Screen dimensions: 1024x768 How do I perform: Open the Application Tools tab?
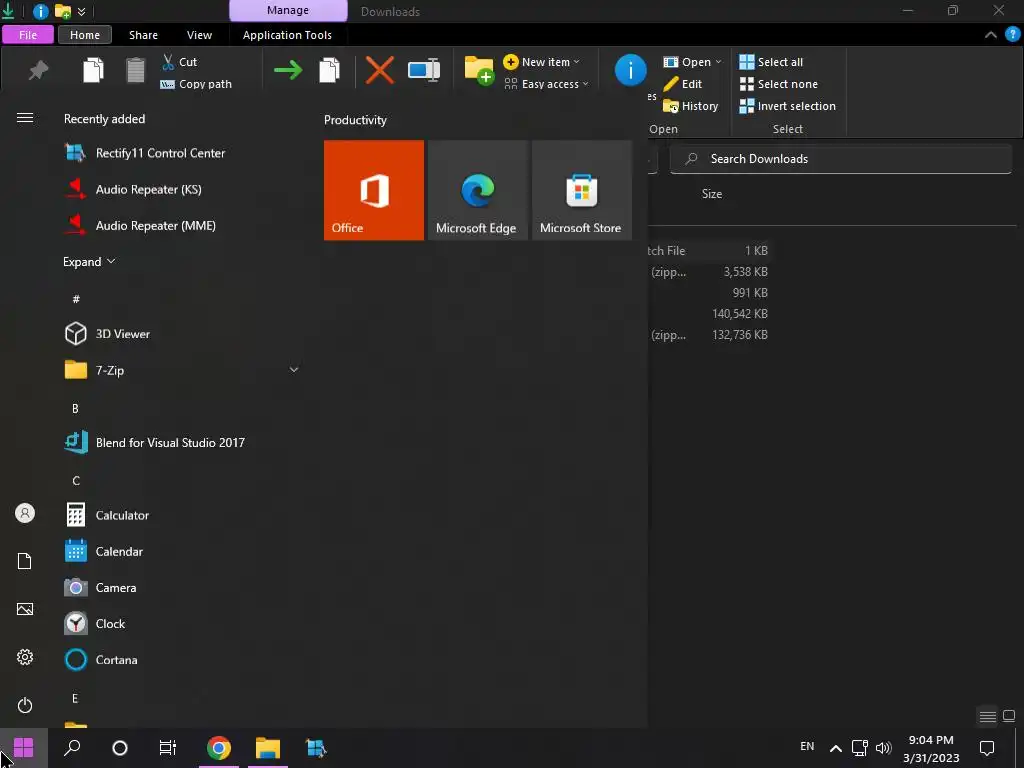coord(287,35)
